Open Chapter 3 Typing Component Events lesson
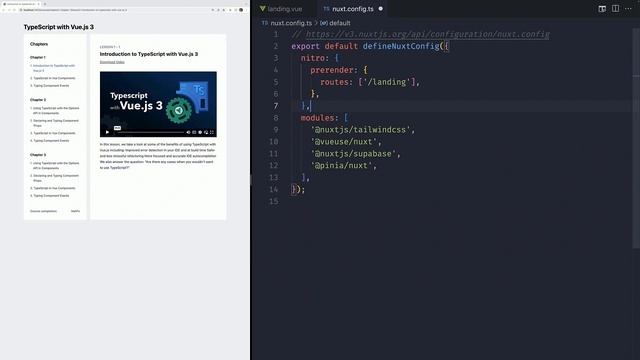640x360 pixels. pos(50,196)
